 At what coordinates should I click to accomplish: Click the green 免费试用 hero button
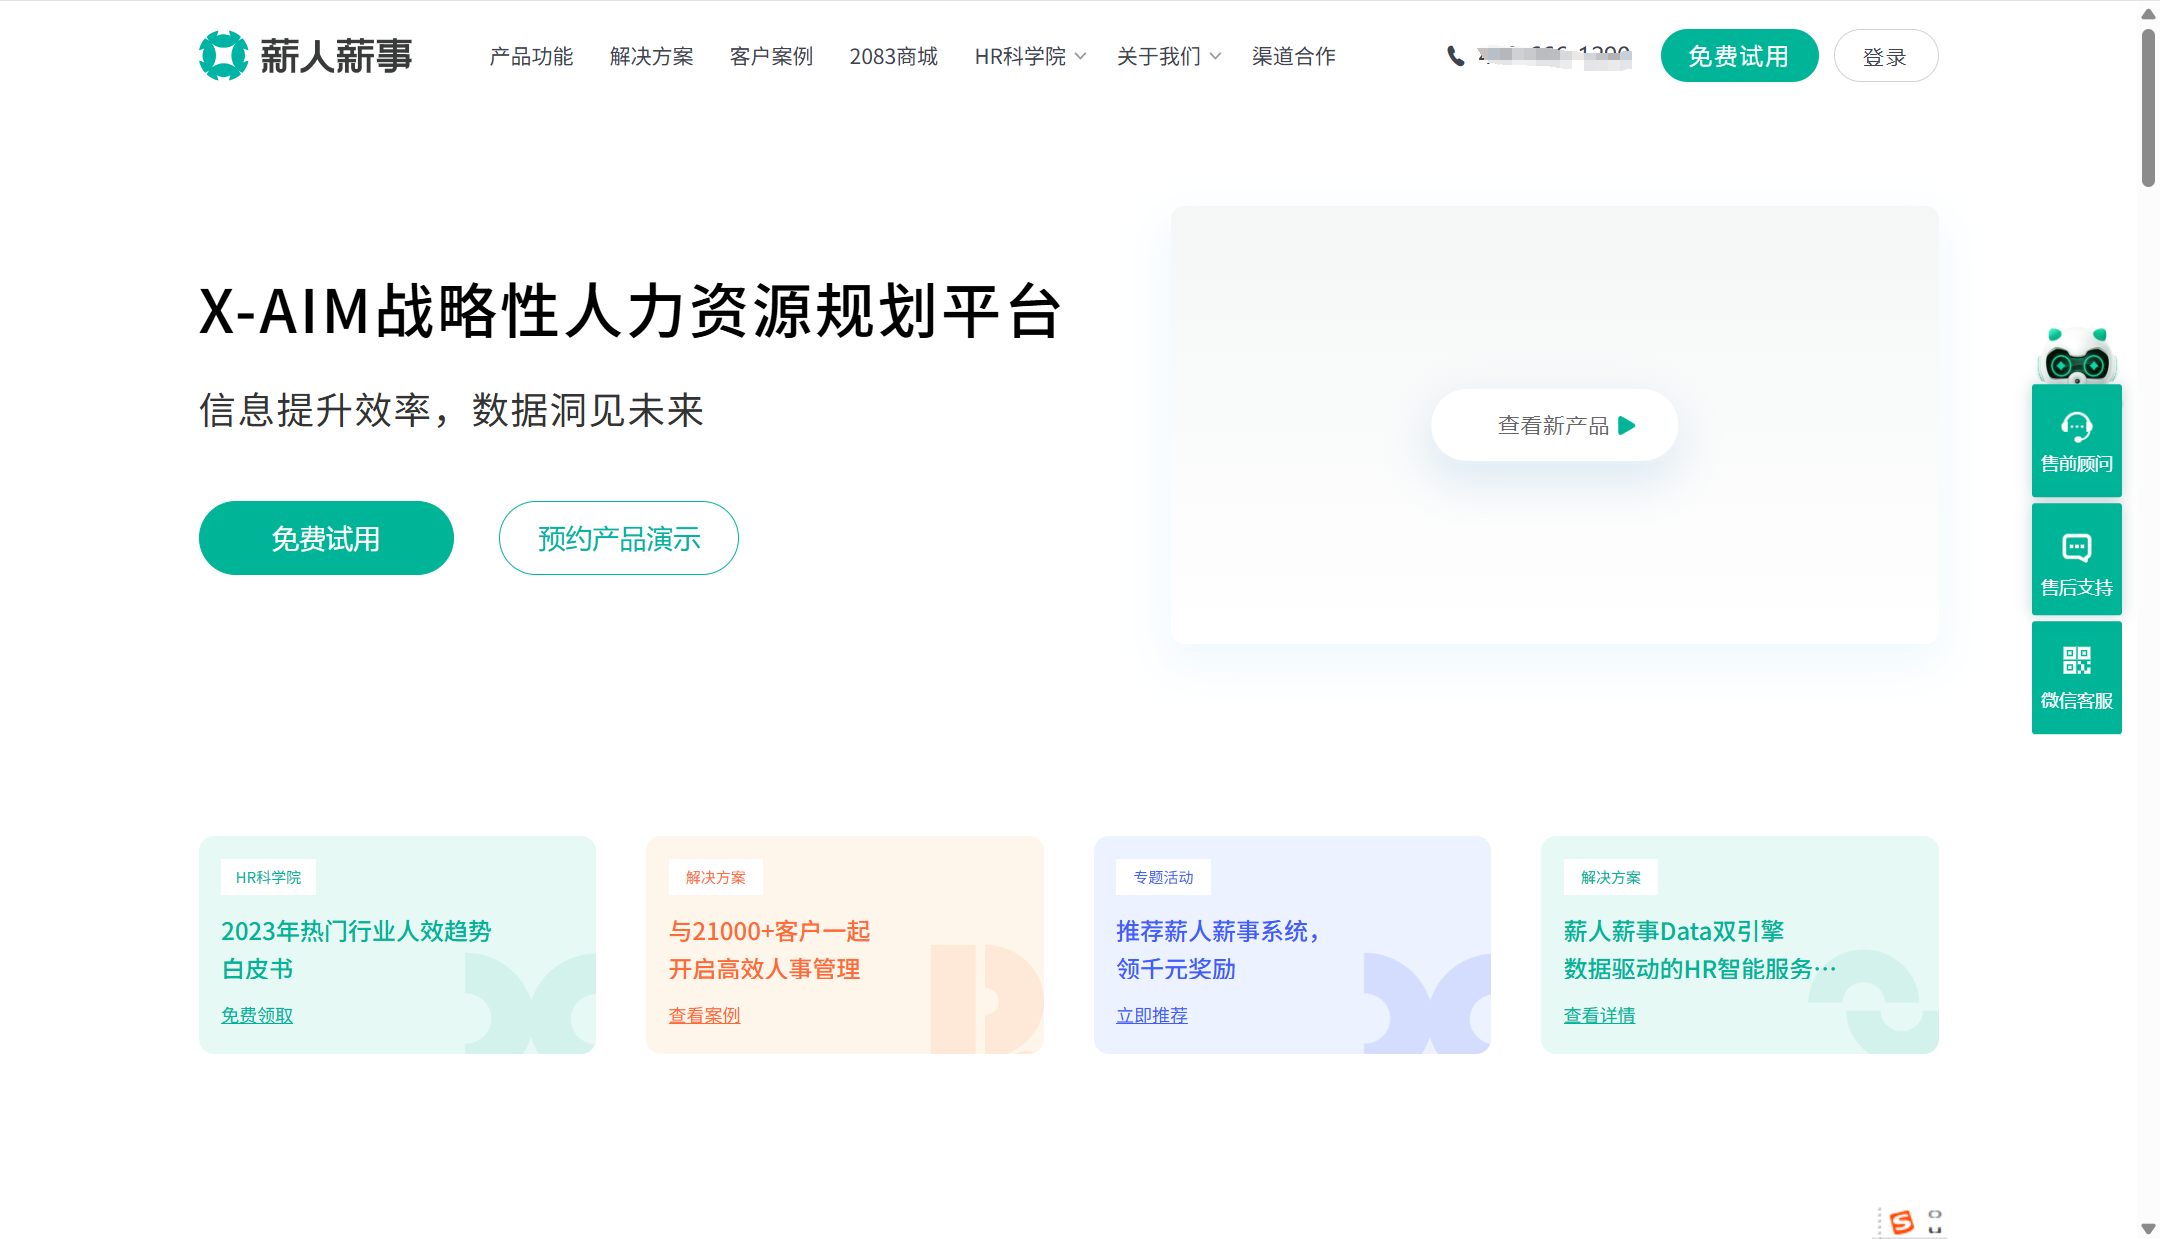tap(326, 538)
